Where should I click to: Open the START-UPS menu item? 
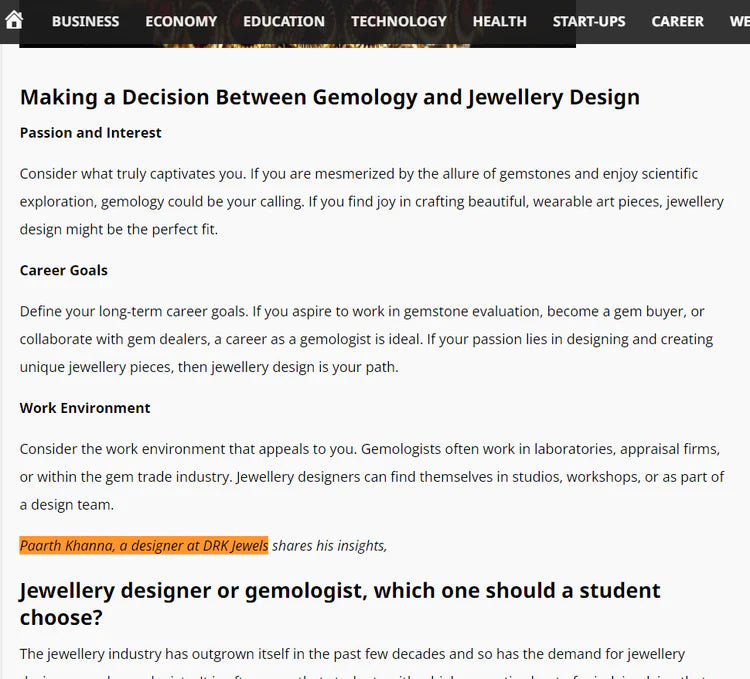pos(589,22)
